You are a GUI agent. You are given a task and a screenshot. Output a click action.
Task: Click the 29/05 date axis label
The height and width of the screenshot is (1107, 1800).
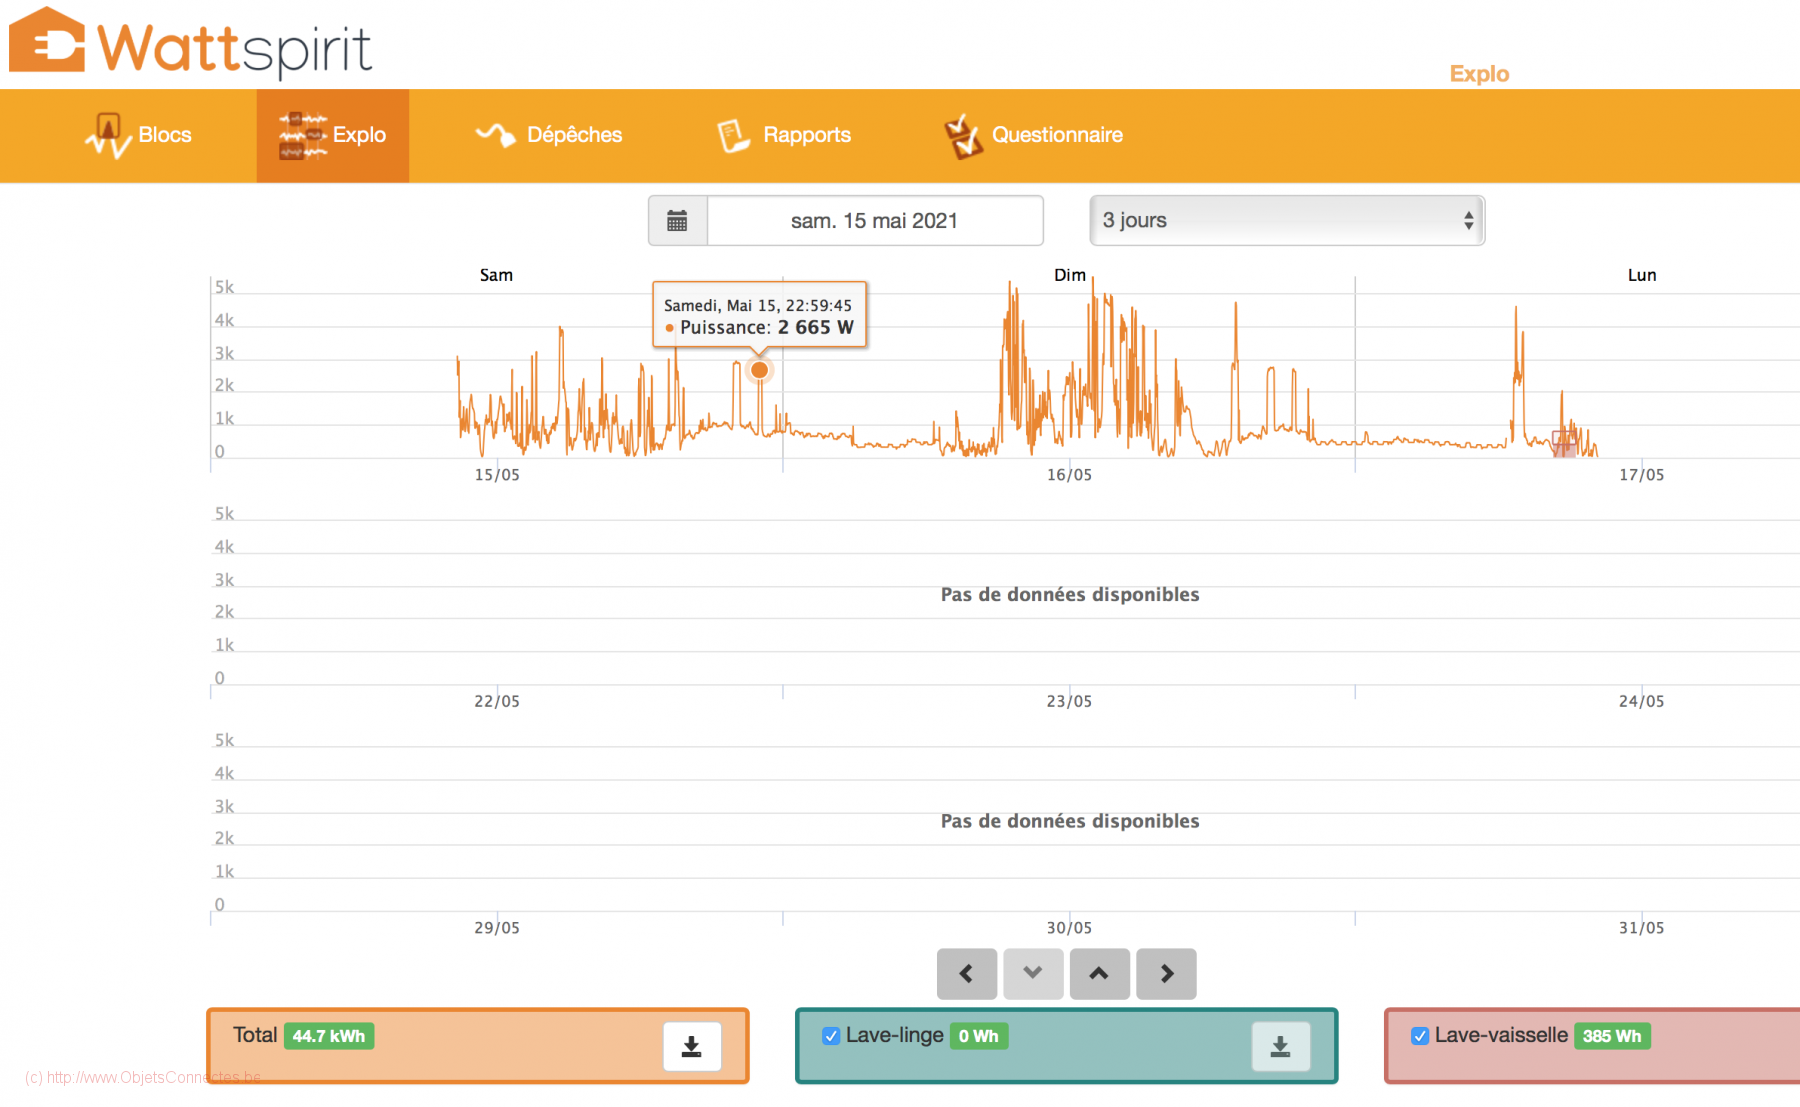[x=497, y=928]
